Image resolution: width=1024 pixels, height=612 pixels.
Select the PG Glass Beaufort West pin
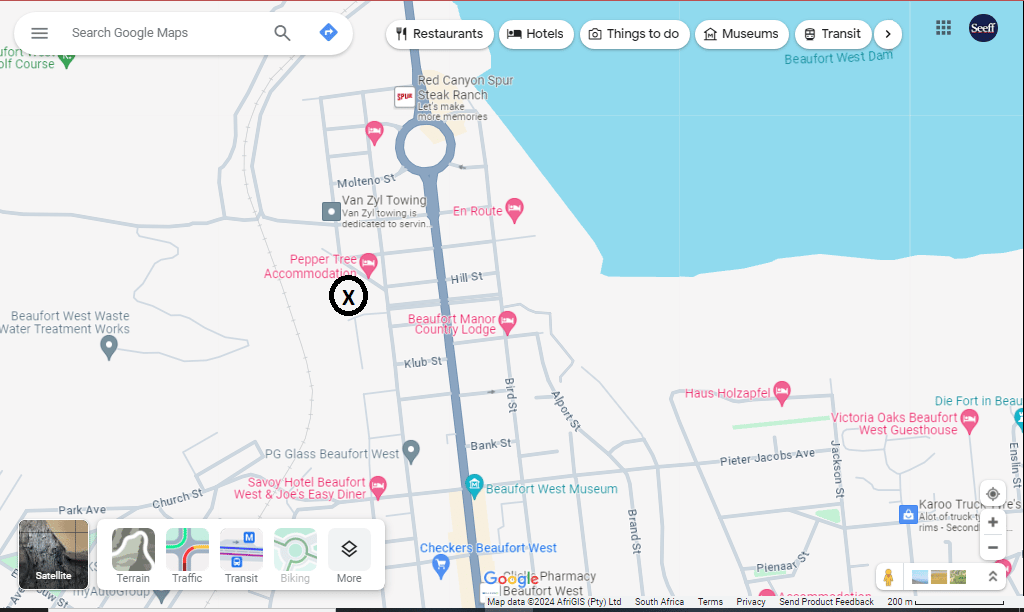[411, 451]
